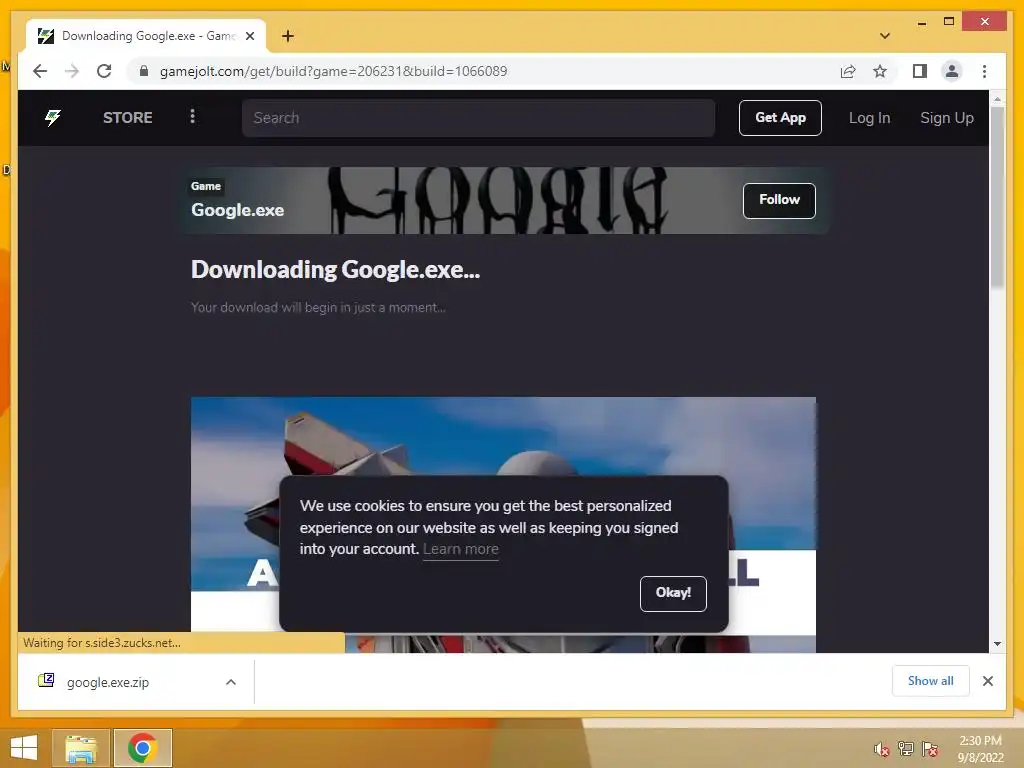Open the tab search dropdown arrow
Image resolution: width=1024 pixels, height=768 pixels.
tap(884, 36)
